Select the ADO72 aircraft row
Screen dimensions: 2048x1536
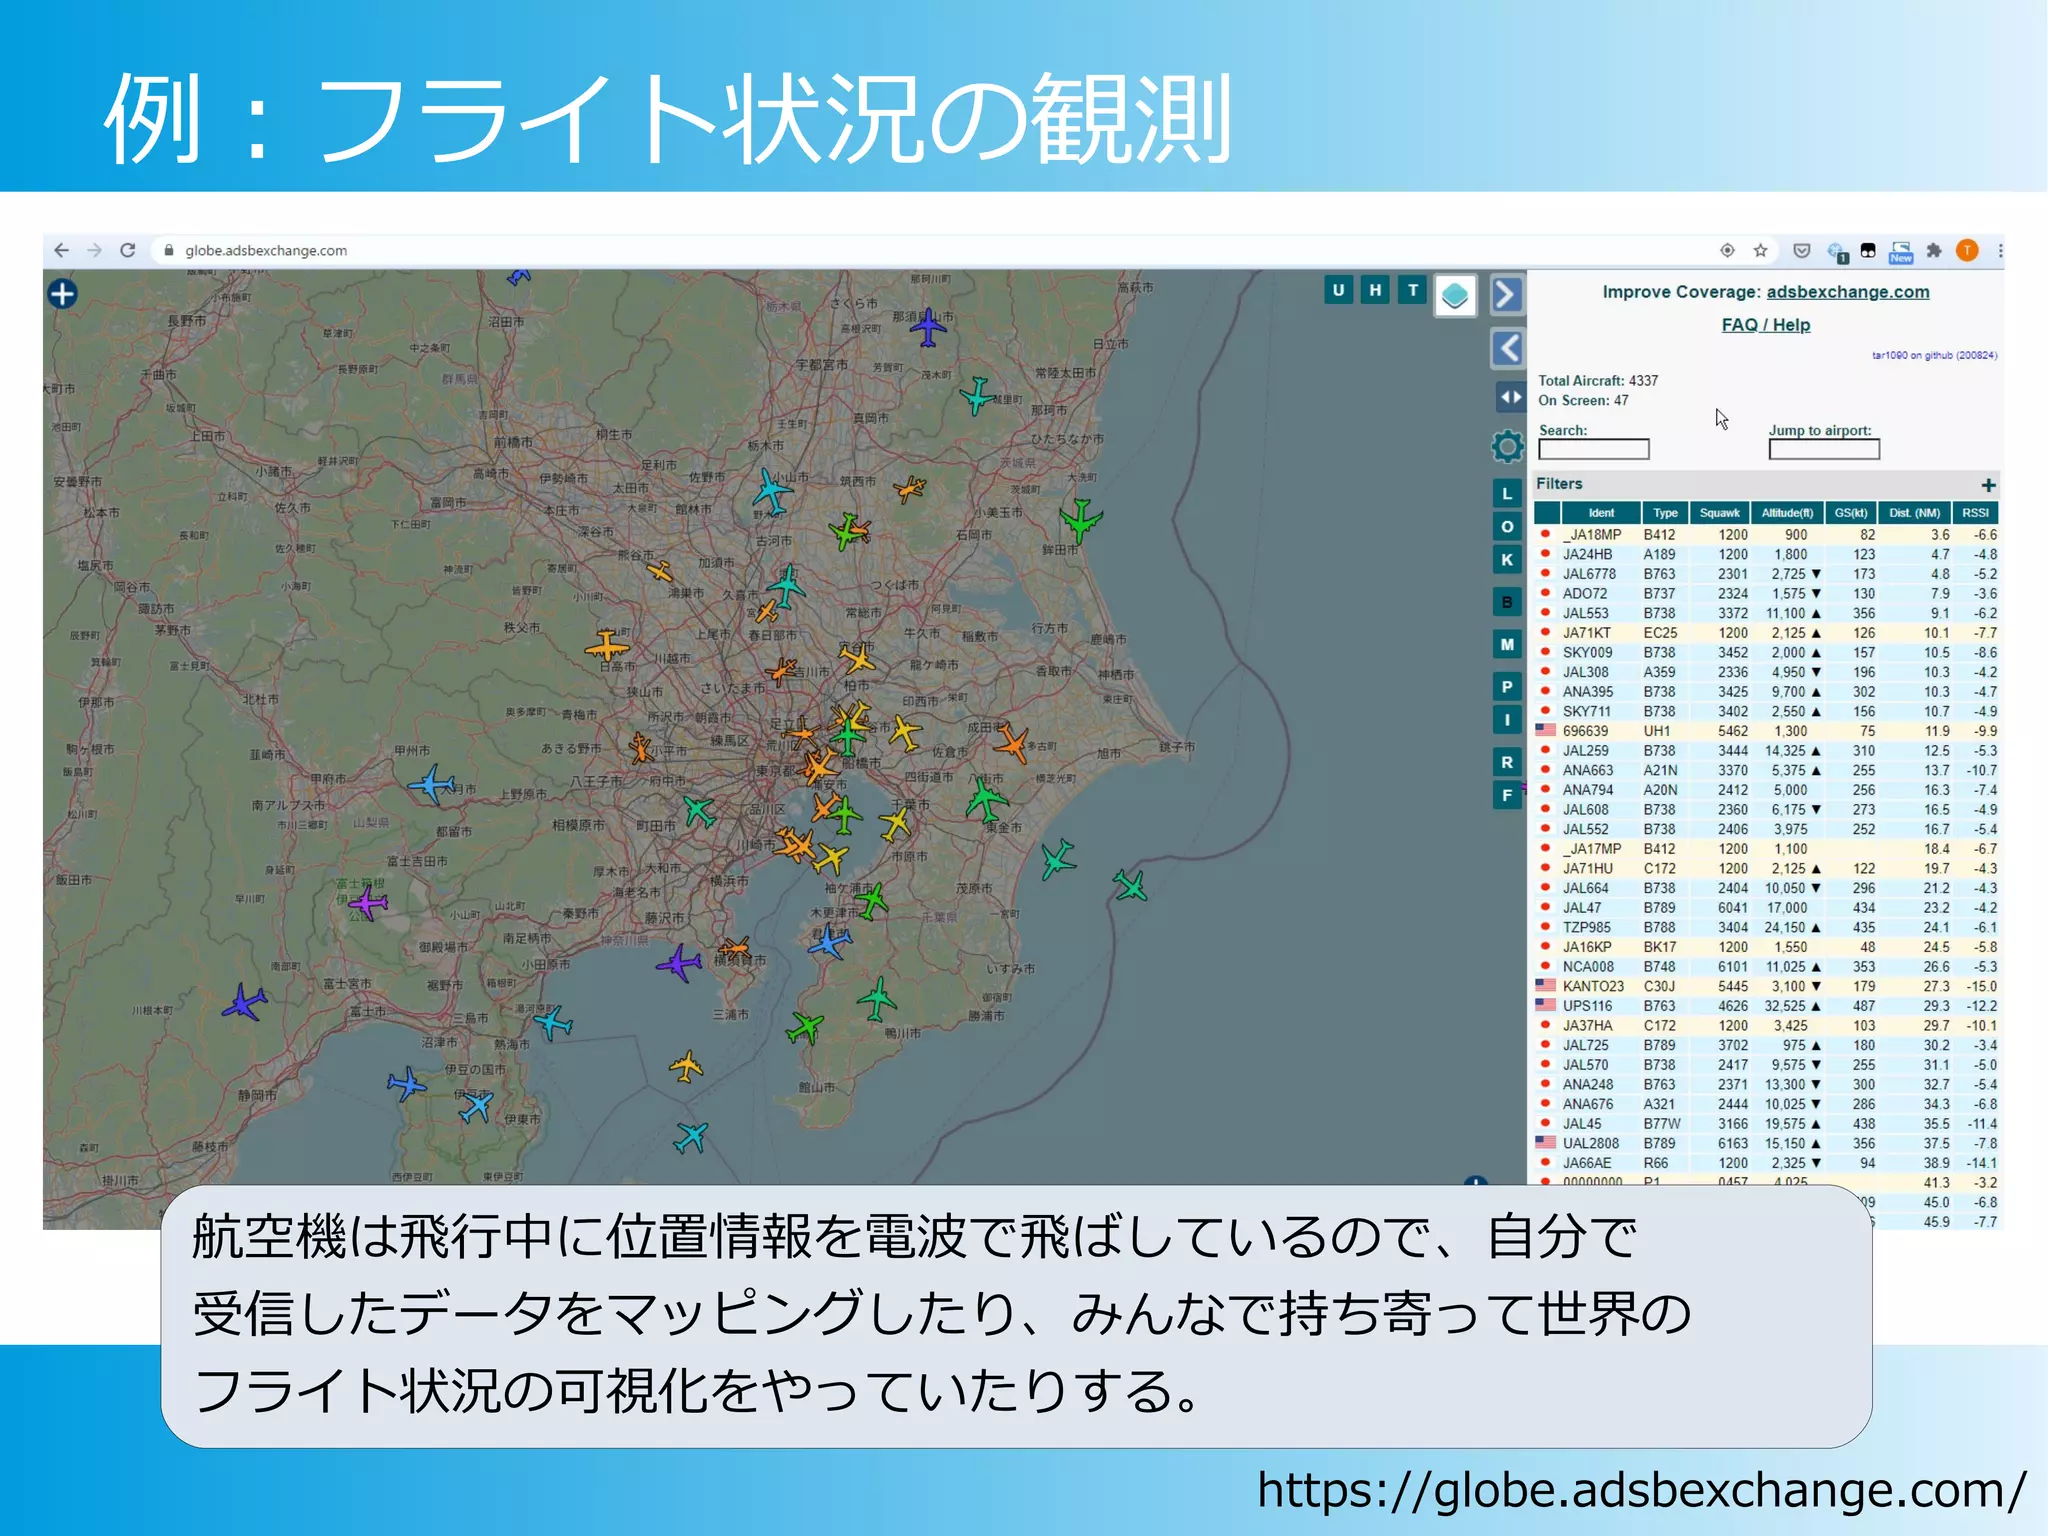pos(1767,594)
